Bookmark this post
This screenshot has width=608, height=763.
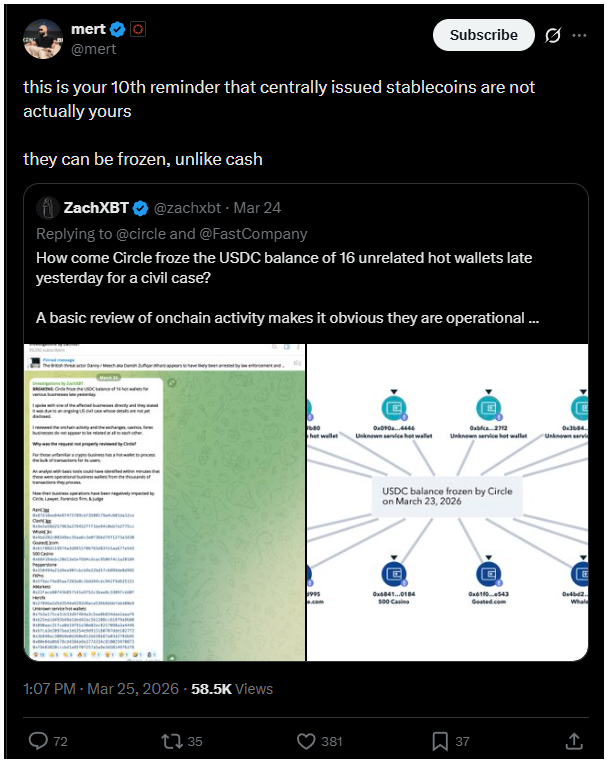click(x=440, y=741)
